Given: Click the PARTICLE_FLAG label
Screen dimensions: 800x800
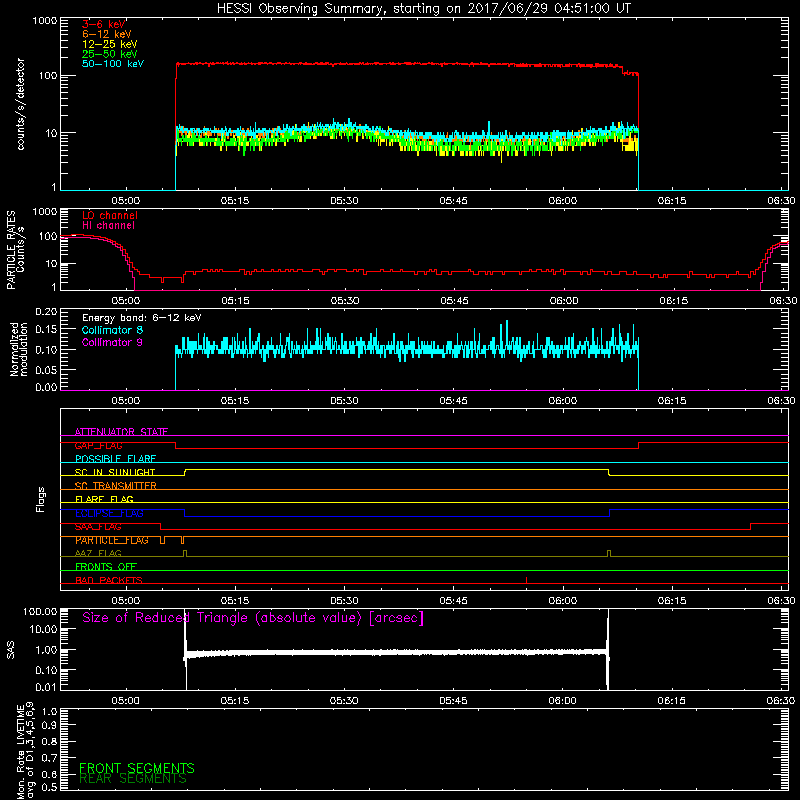Looking at the screenshot, I should click(x=112, y=540).
